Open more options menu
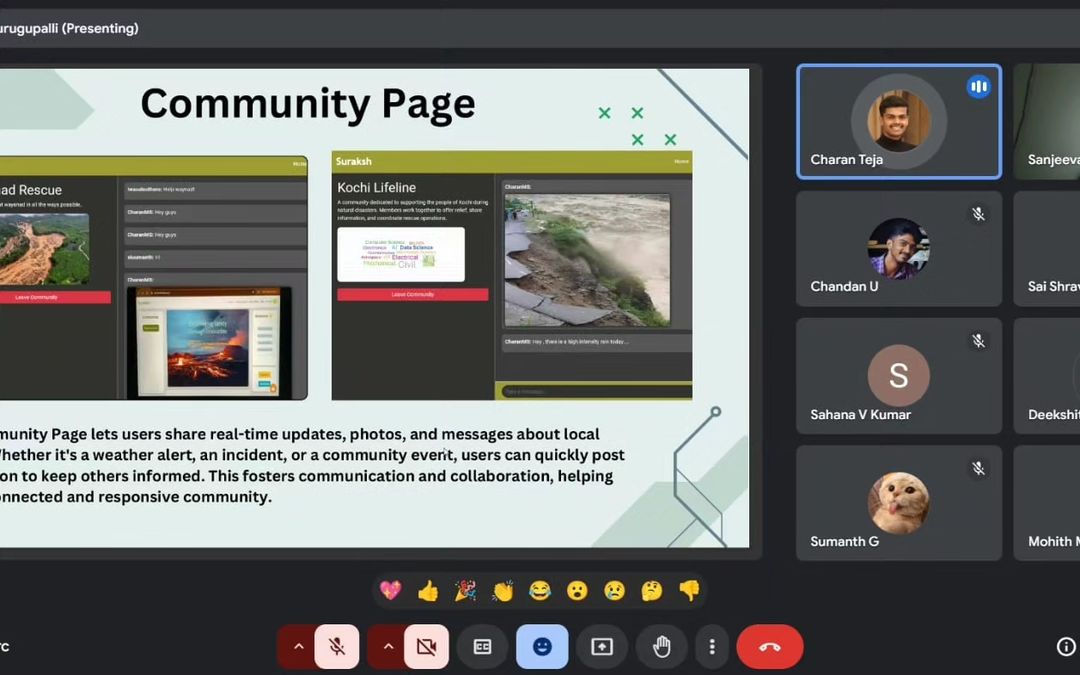The height and width of the screenshot is (675, 1080). pos(712,647)
